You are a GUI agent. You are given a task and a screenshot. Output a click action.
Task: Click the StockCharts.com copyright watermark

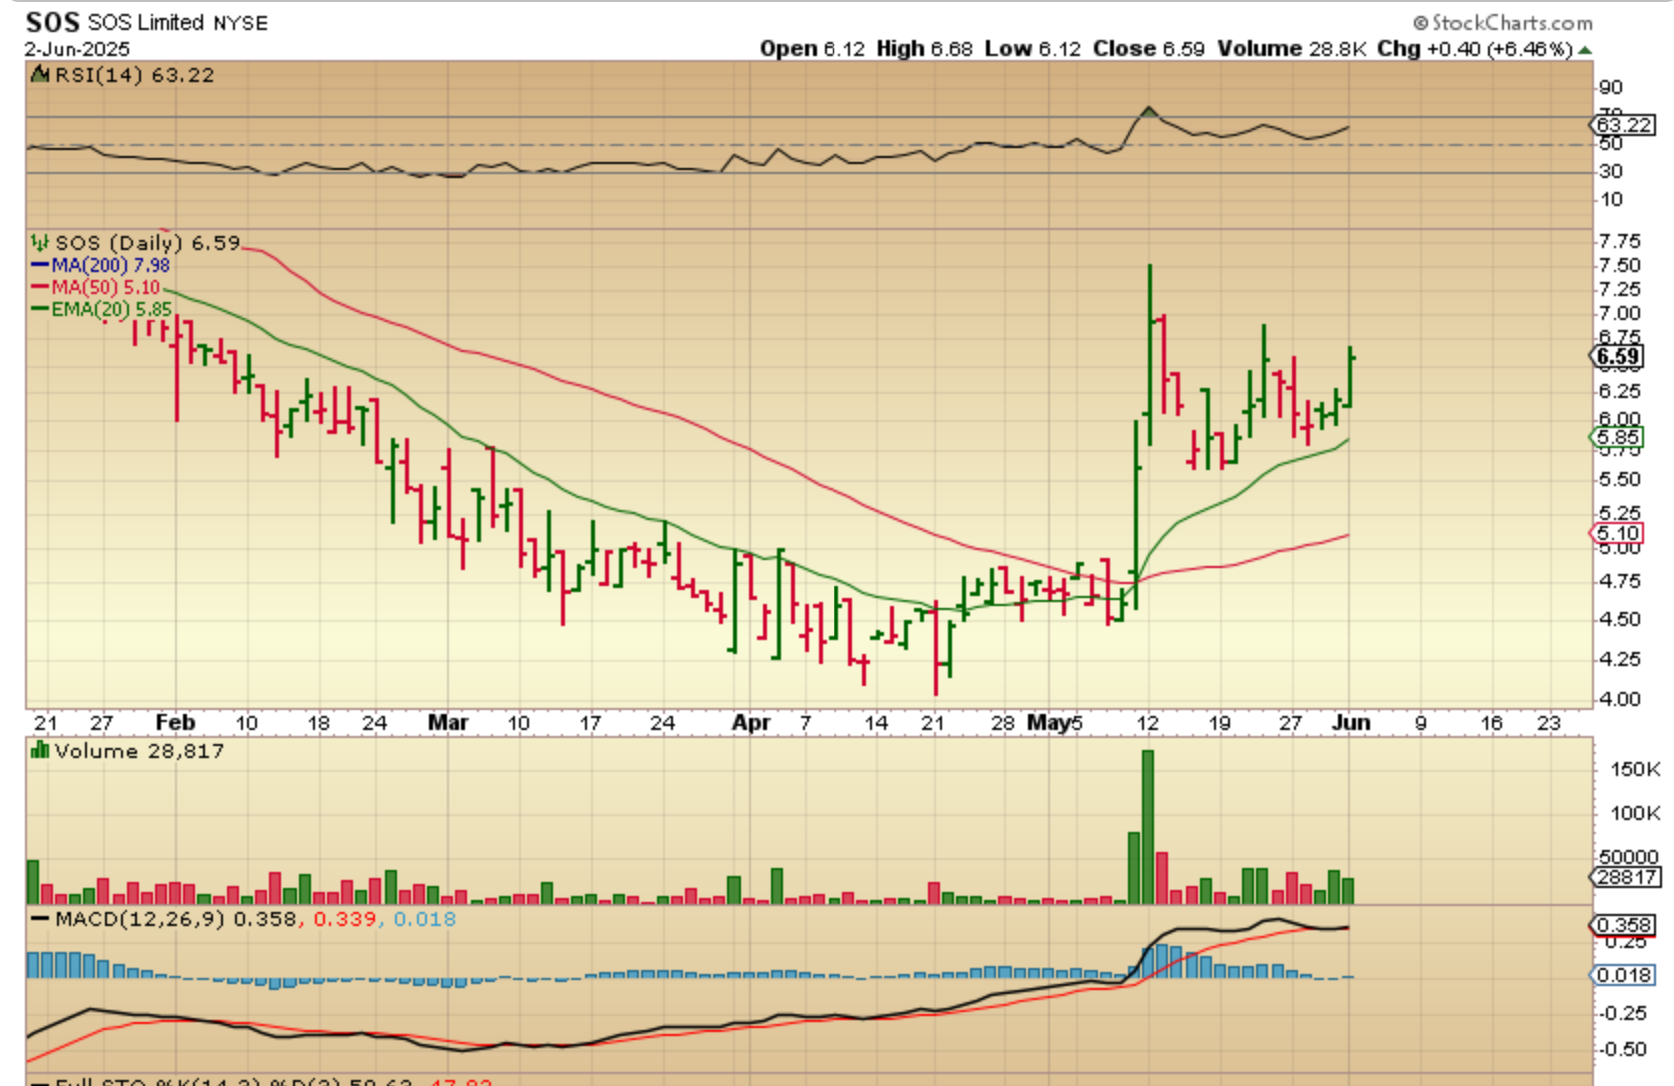click(x=1502, y=22)
